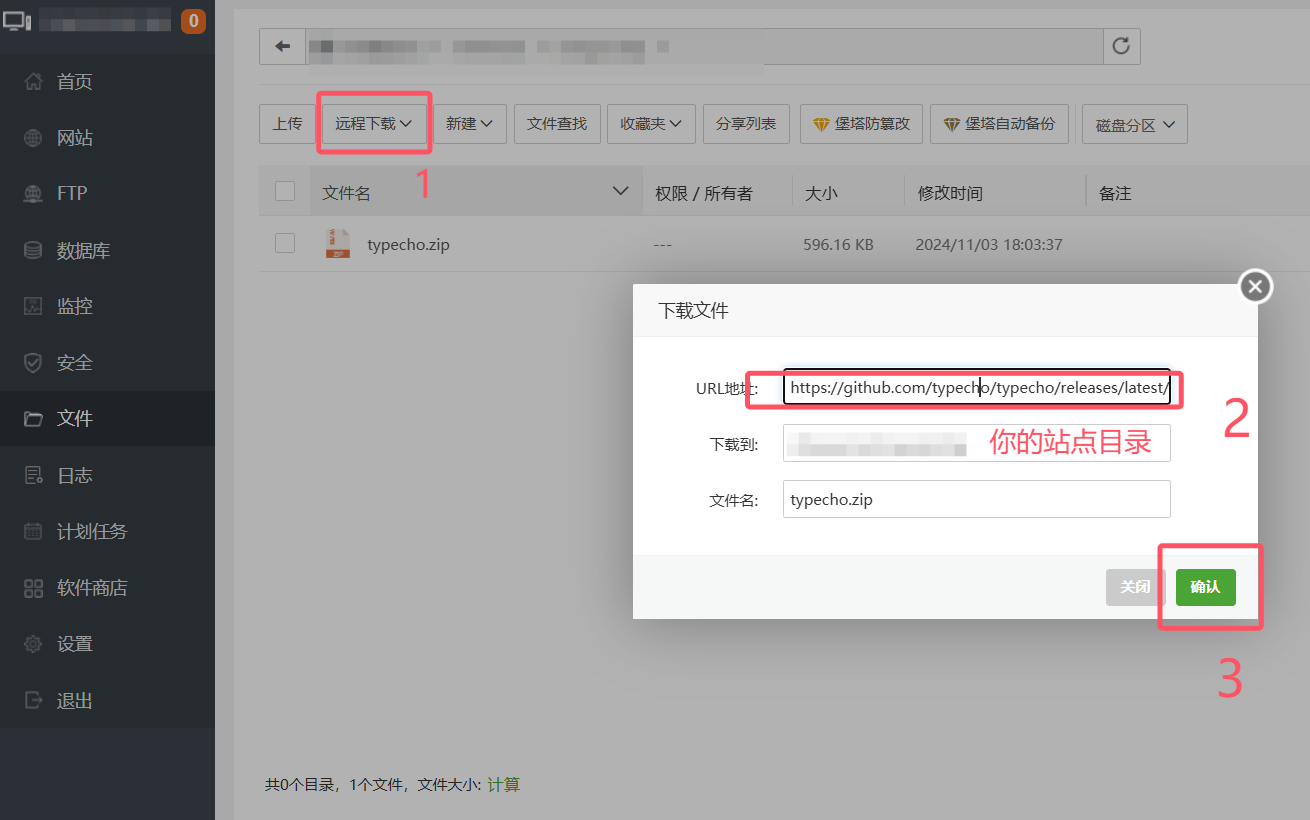Image resolution: width=1310 pixels, height=820 pixels.
Task: Click the log icon beside 日志
Action: 34,475
